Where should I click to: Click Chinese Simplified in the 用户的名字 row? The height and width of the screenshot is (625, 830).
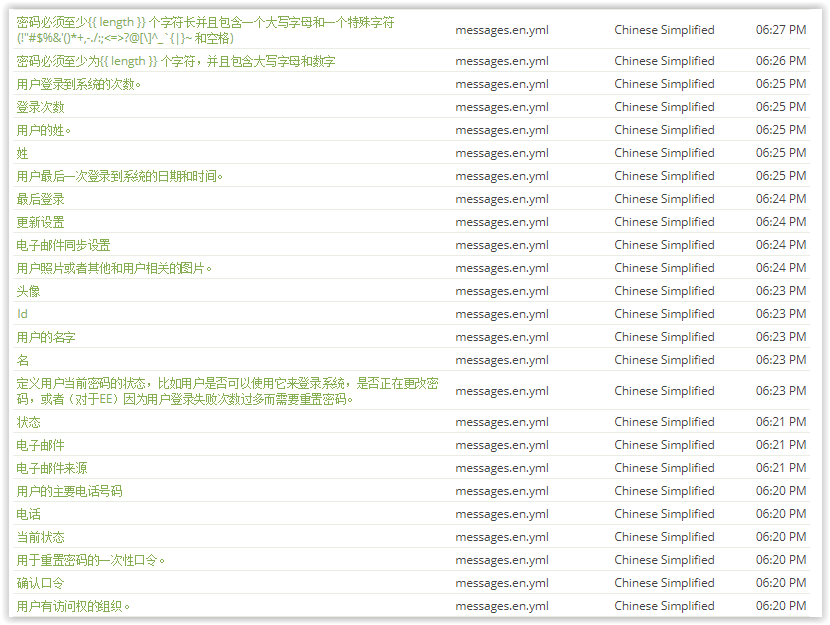tap(664, 338)
